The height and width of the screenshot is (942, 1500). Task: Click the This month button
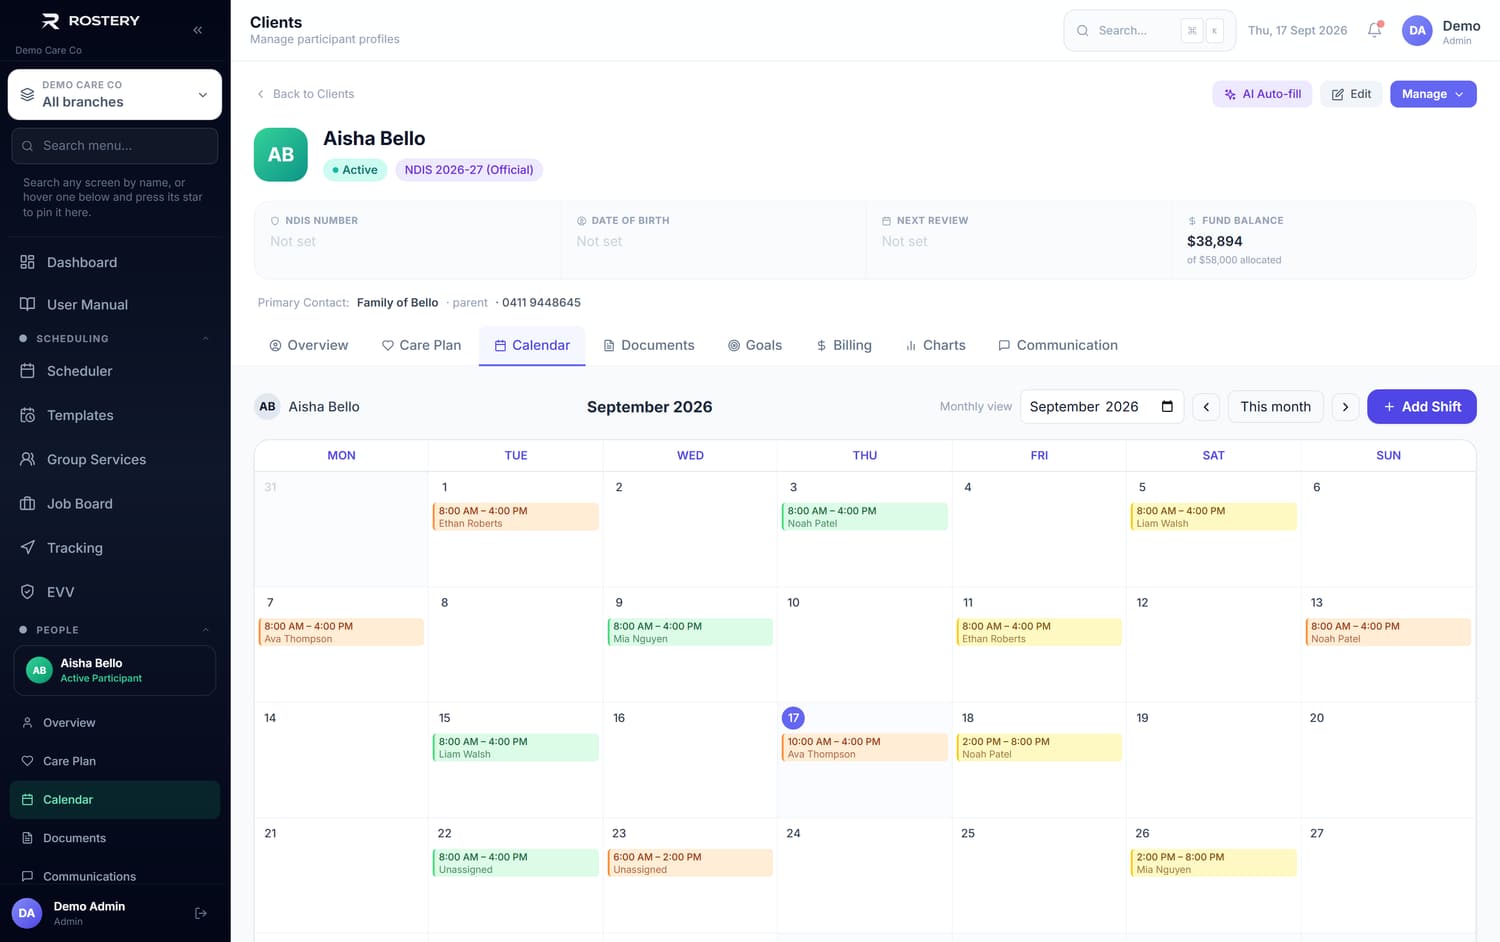coord(1275,407)
